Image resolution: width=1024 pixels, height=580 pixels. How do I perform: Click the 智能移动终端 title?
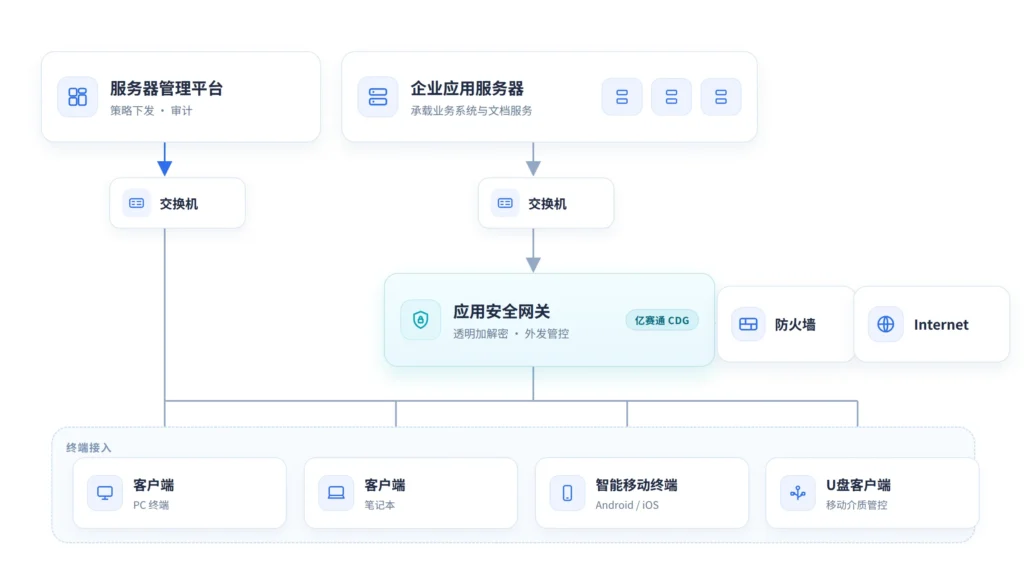(636, 485)
